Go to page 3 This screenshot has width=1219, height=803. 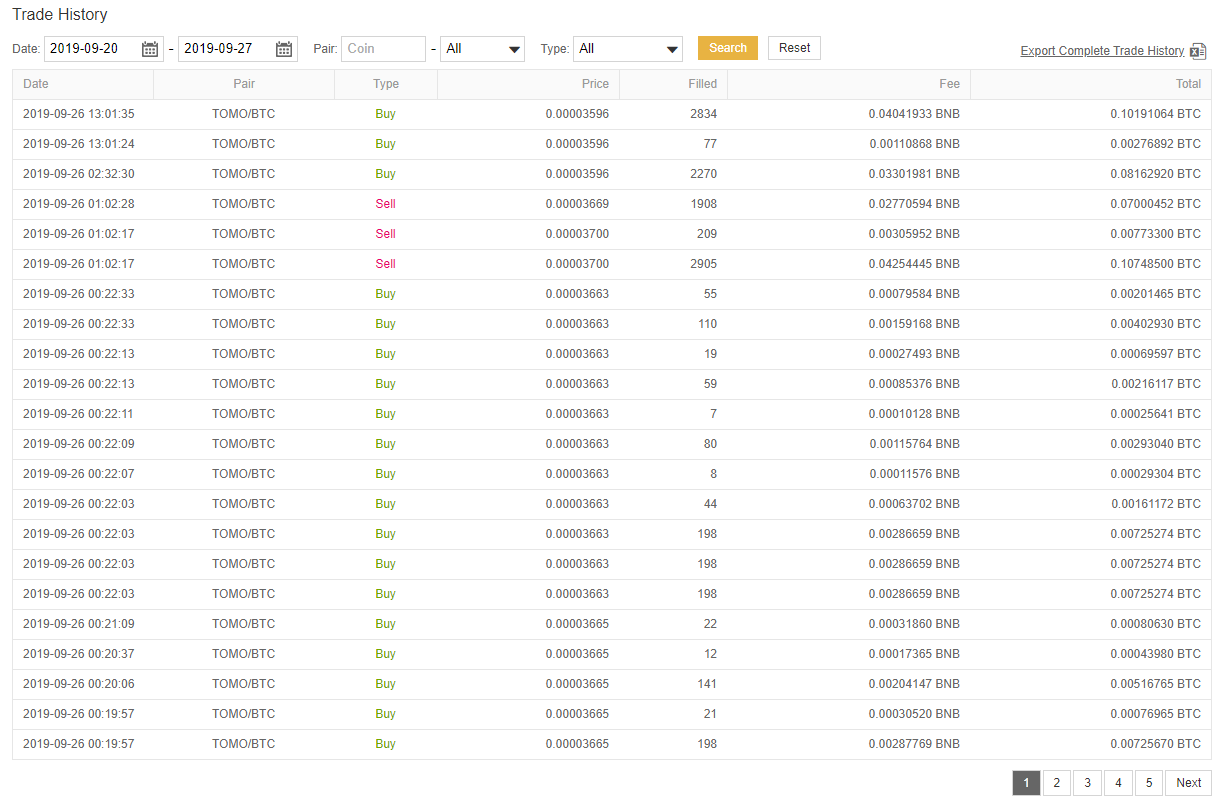1087,783
